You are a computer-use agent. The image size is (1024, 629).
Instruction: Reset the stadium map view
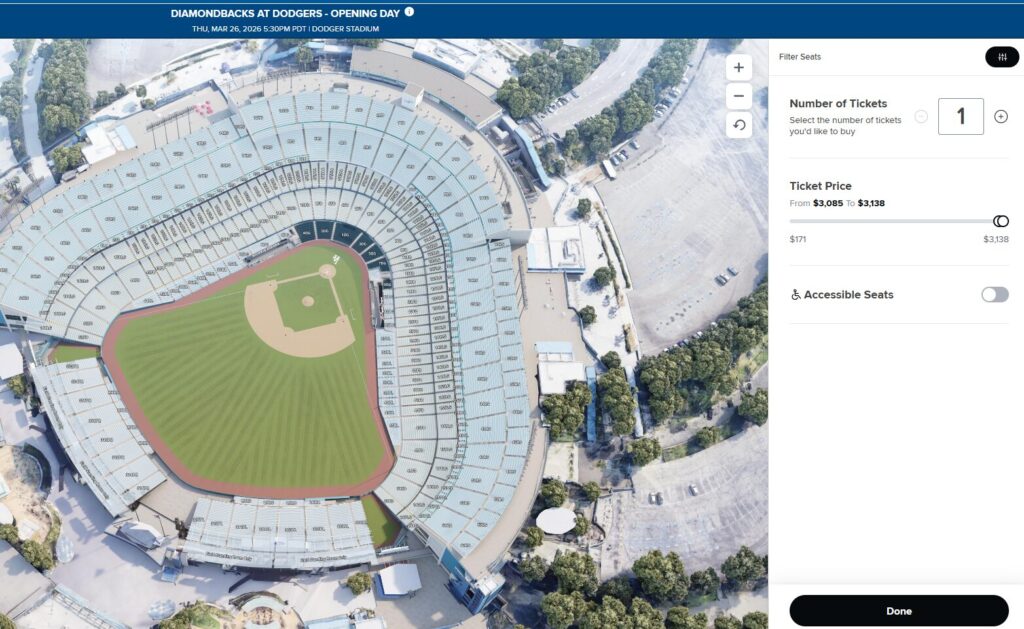[x=739, y=125]
